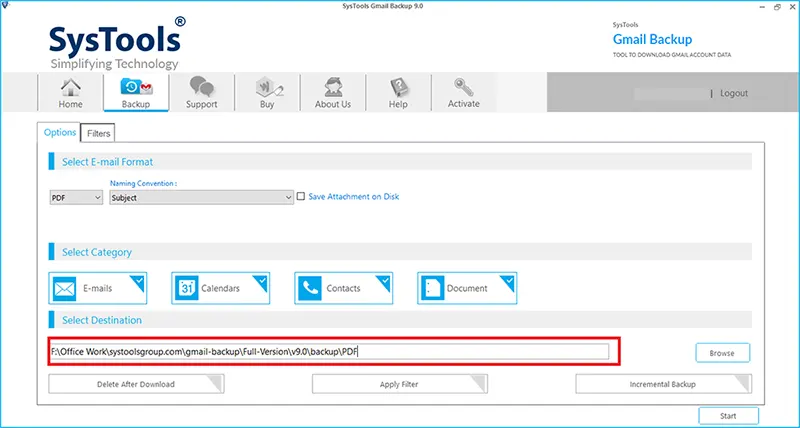Click the Select Destination heading
This screenshot has height=428, width=800.
tap(102, 320)
